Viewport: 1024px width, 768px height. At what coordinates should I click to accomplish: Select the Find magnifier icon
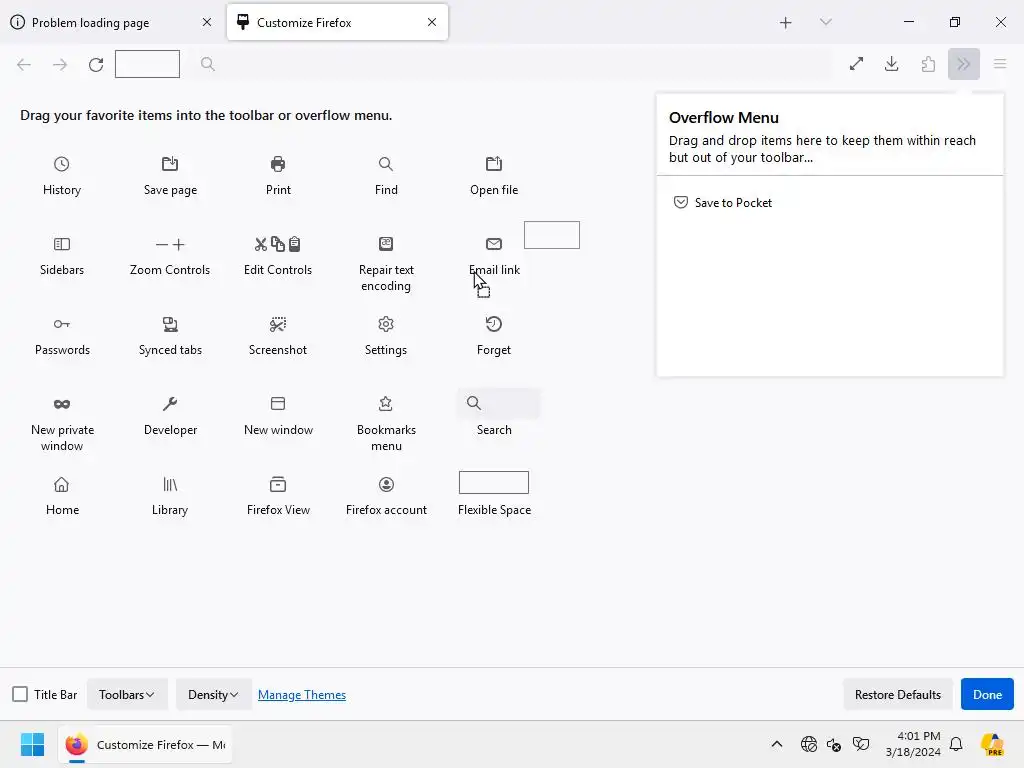tap(386, 164)
